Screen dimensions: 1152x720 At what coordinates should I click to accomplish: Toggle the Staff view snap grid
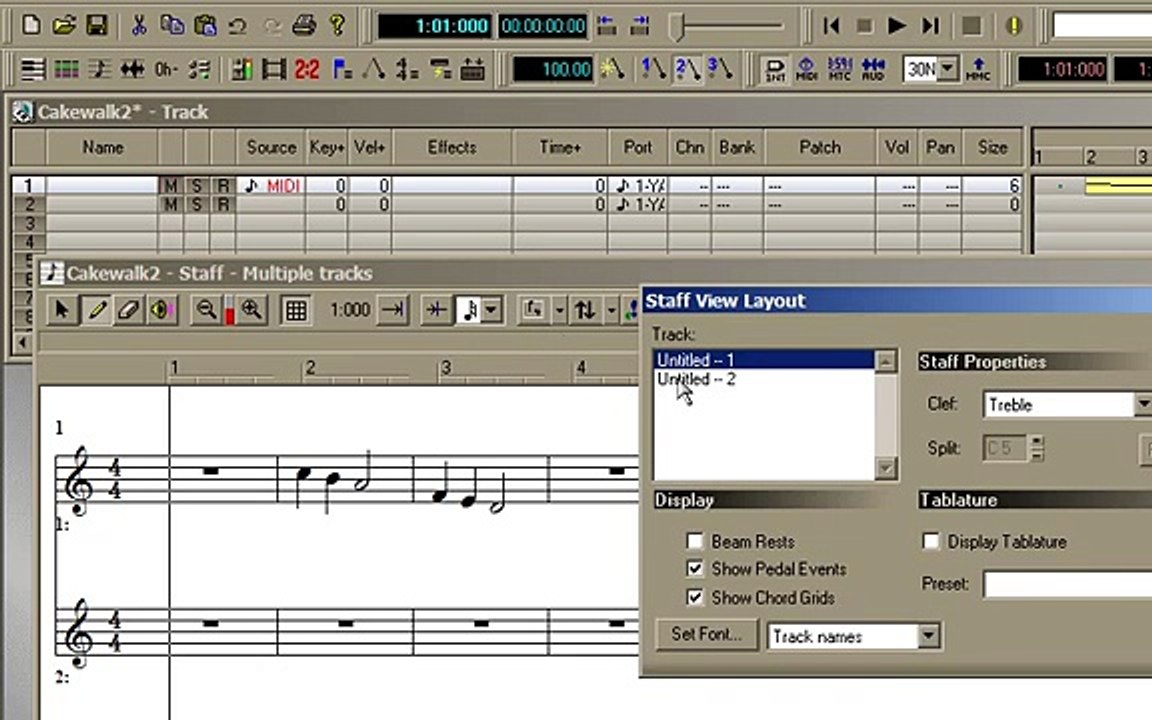296,310
